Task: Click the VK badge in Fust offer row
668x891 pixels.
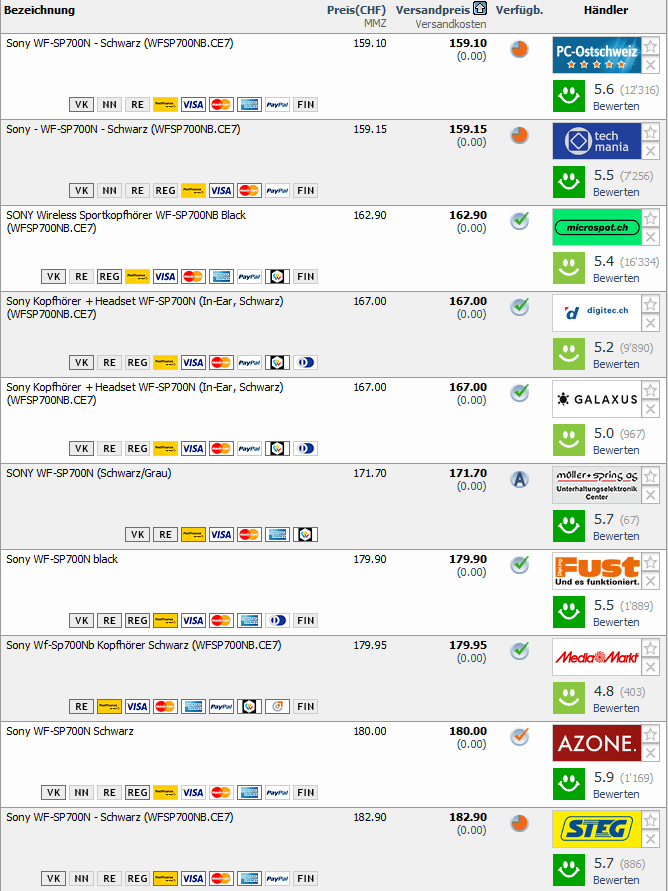Action: (82, 620)
